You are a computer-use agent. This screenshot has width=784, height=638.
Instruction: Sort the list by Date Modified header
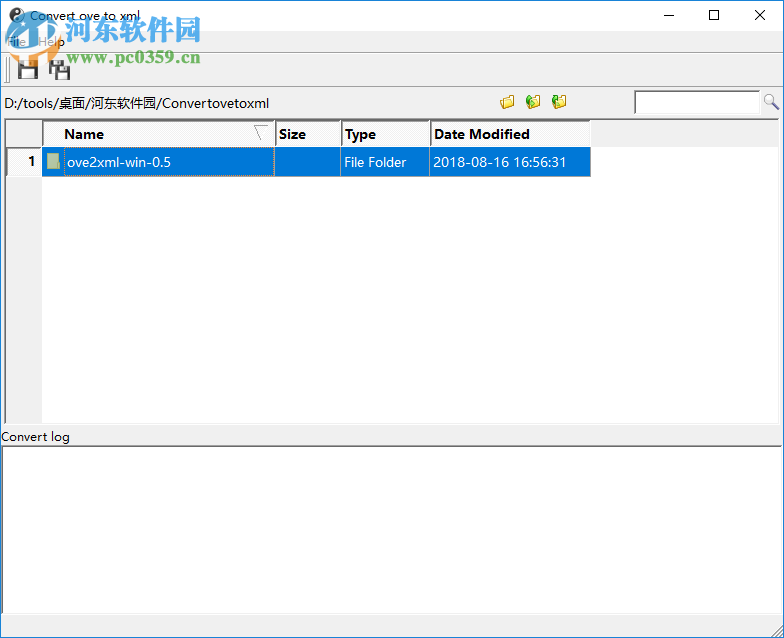(x=510, y=134)
